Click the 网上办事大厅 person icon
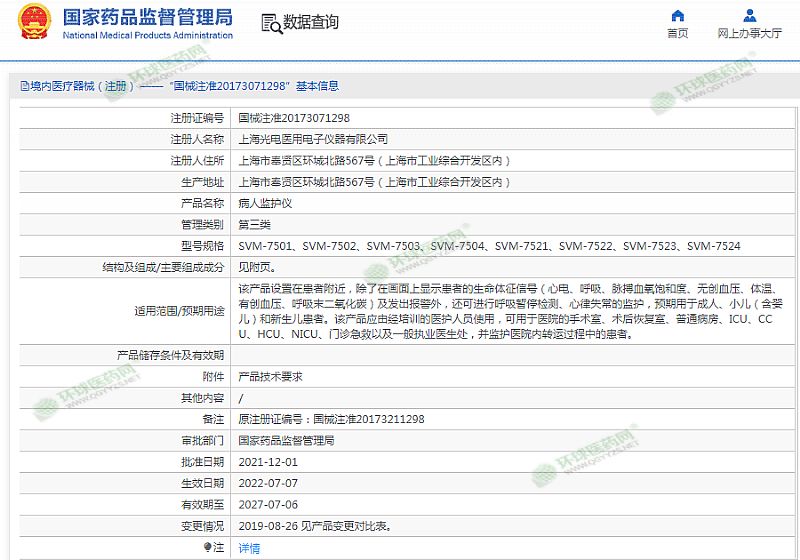This screenshot has width=800, height=560. [749, 15]
